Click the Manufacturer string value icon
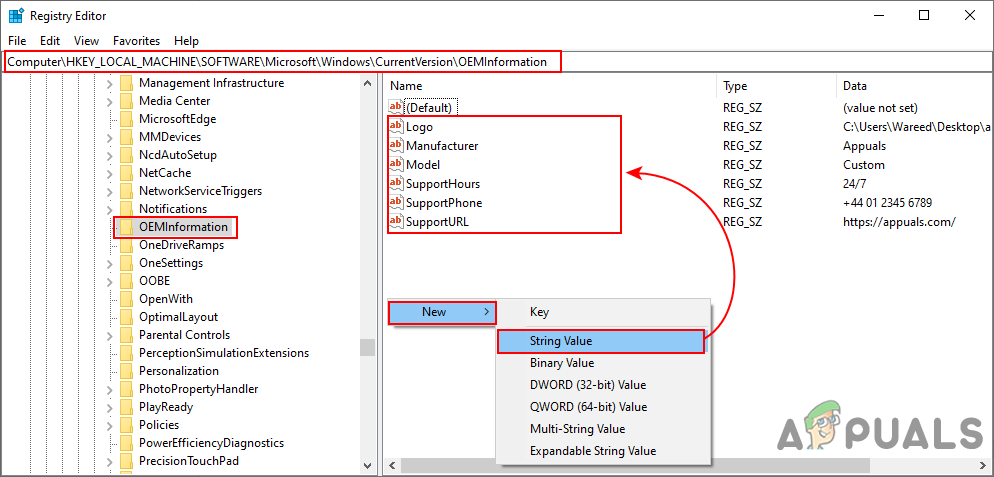 [396, 146]
